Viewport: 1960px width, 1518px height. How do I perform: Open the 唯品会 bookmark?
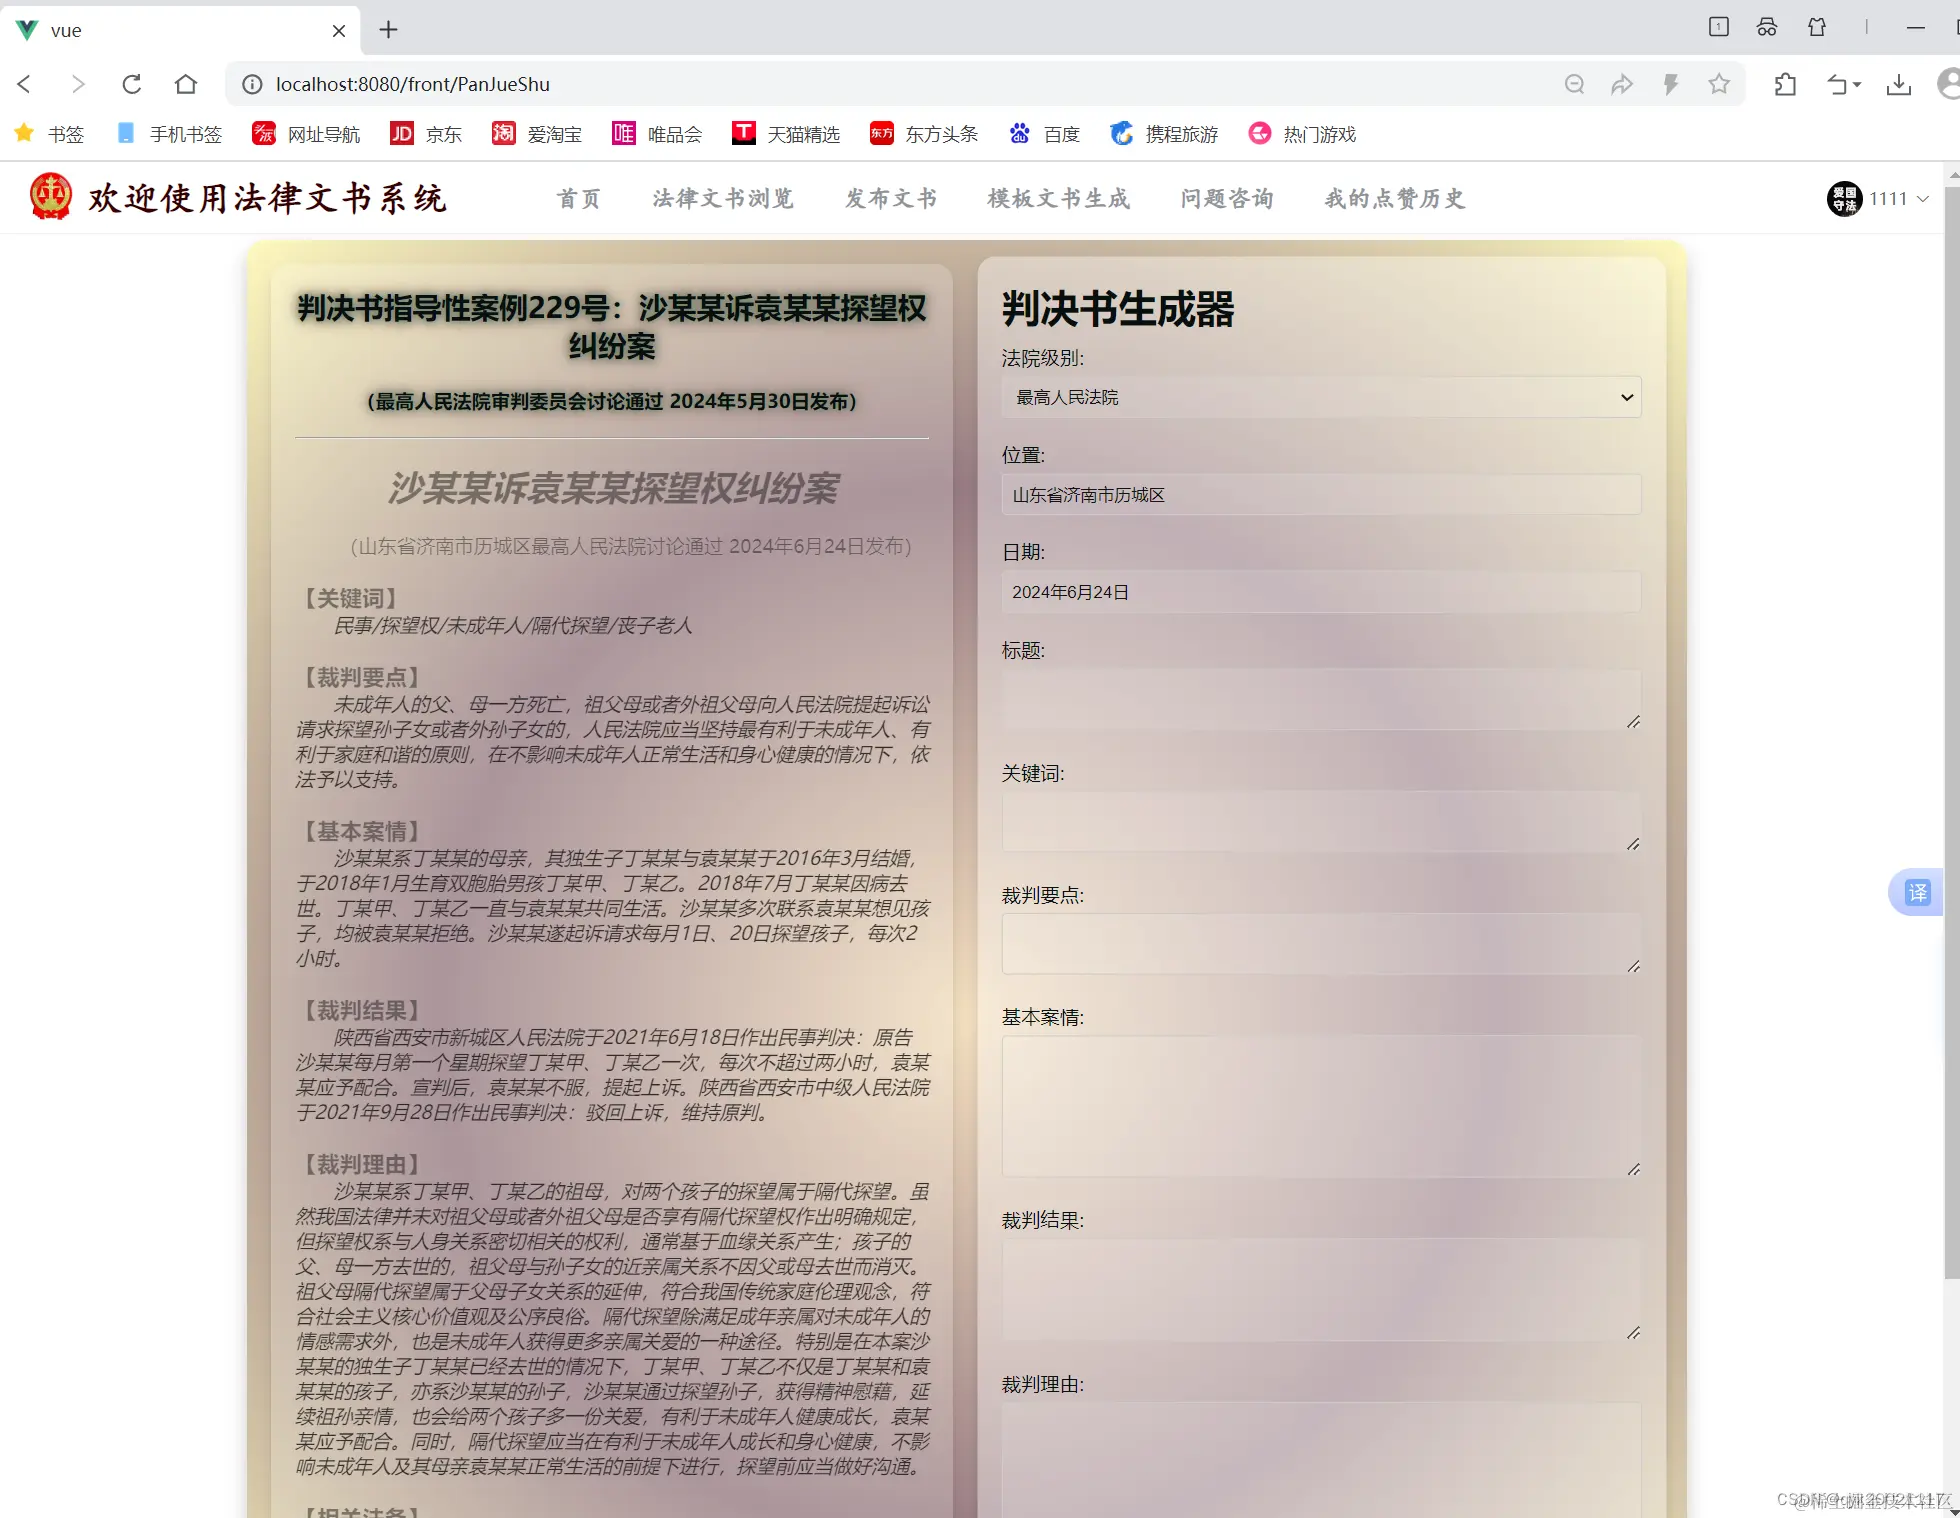[657, 134]
